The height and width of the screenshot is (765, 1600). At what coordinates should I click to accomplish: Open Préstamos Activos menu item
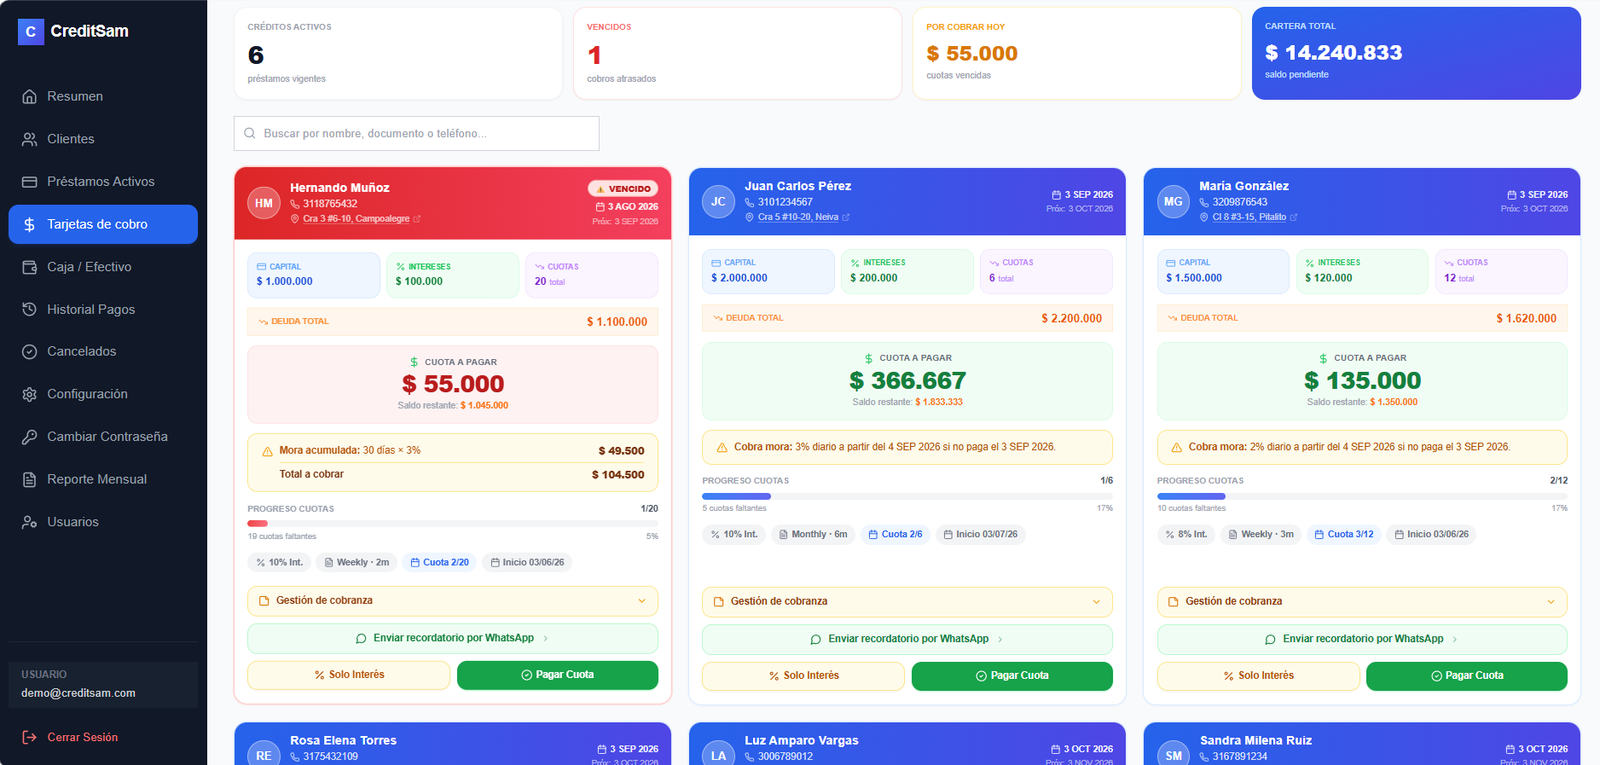(x=103, y=182)
